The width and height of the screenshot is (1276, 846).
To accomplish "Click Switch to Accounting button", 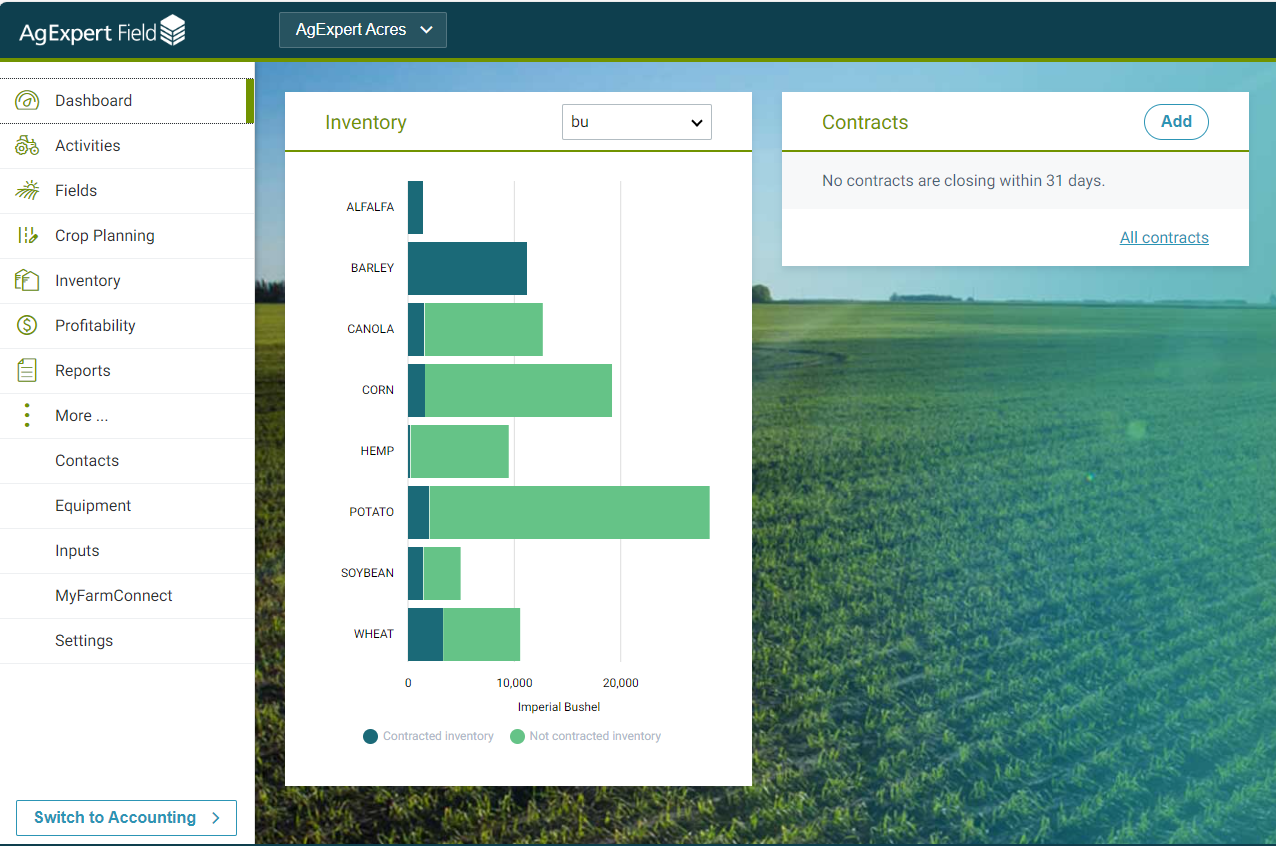I will (126, 818).
